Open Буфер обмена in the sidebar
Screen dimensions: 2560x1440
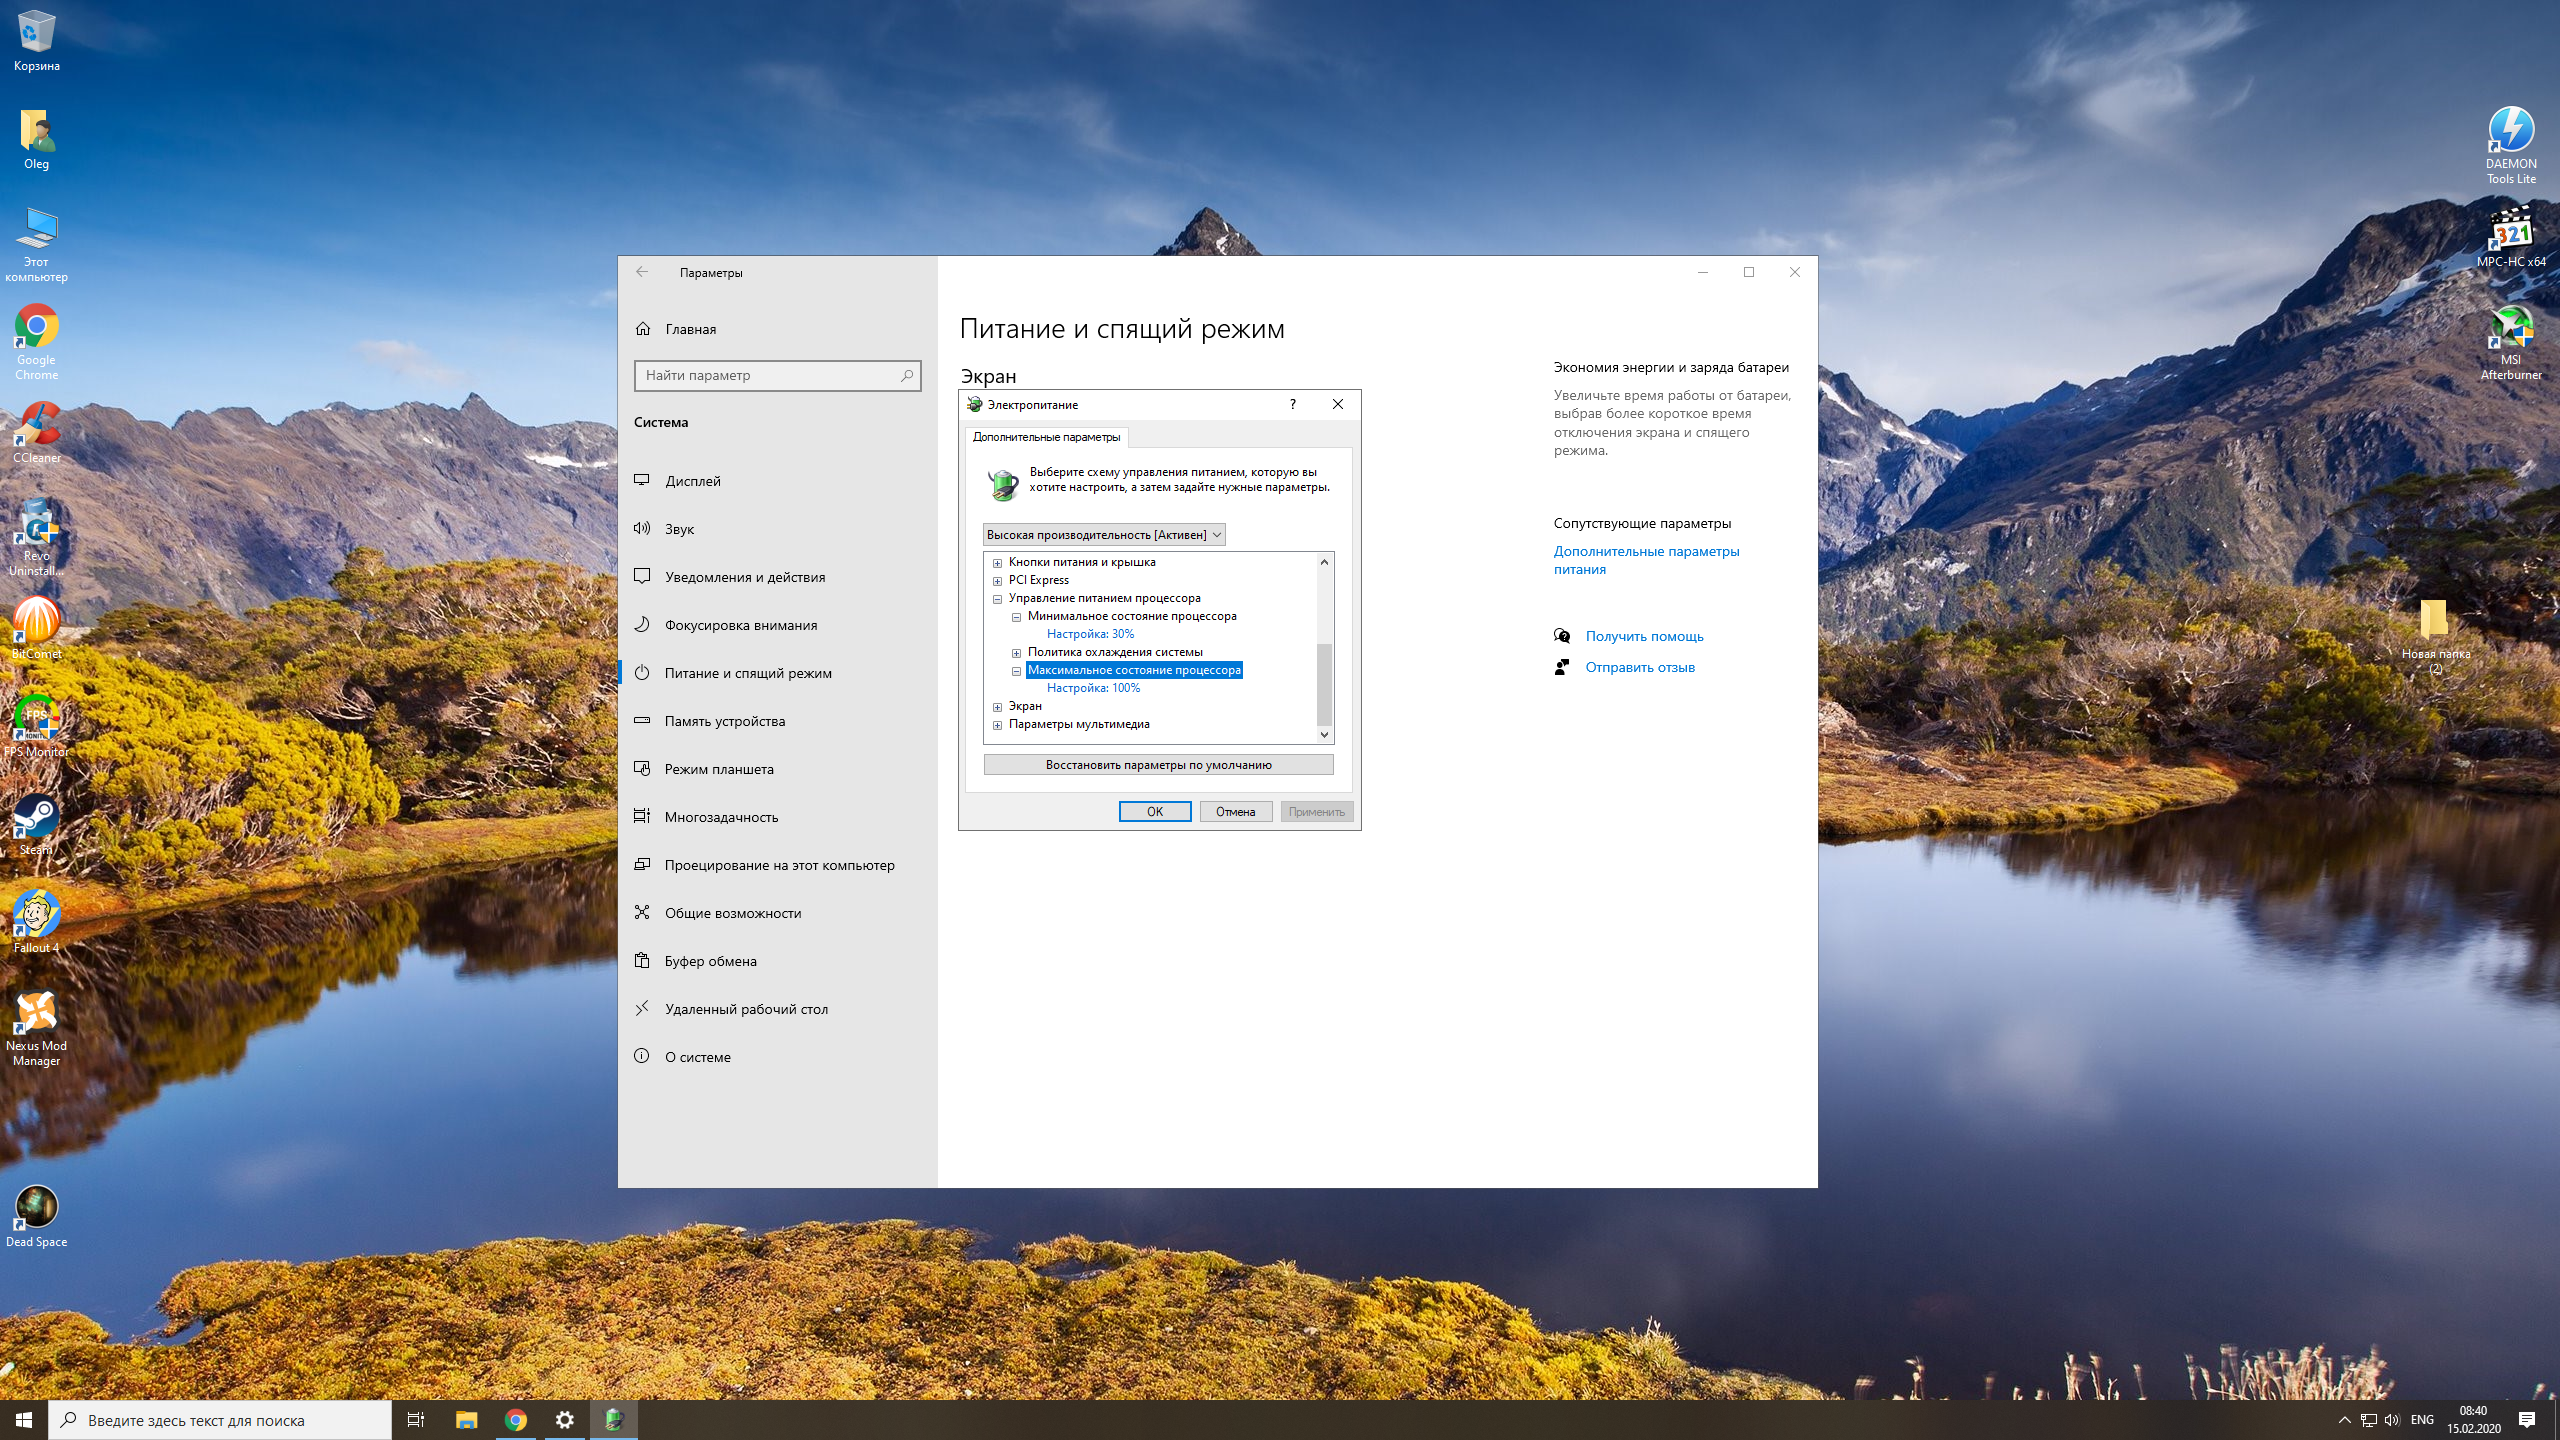(x=710, y=961)
